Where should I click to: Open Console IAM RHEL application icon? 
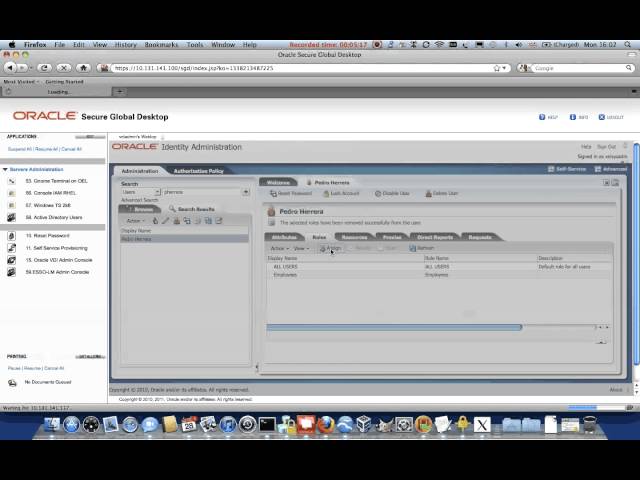(11, 193)
